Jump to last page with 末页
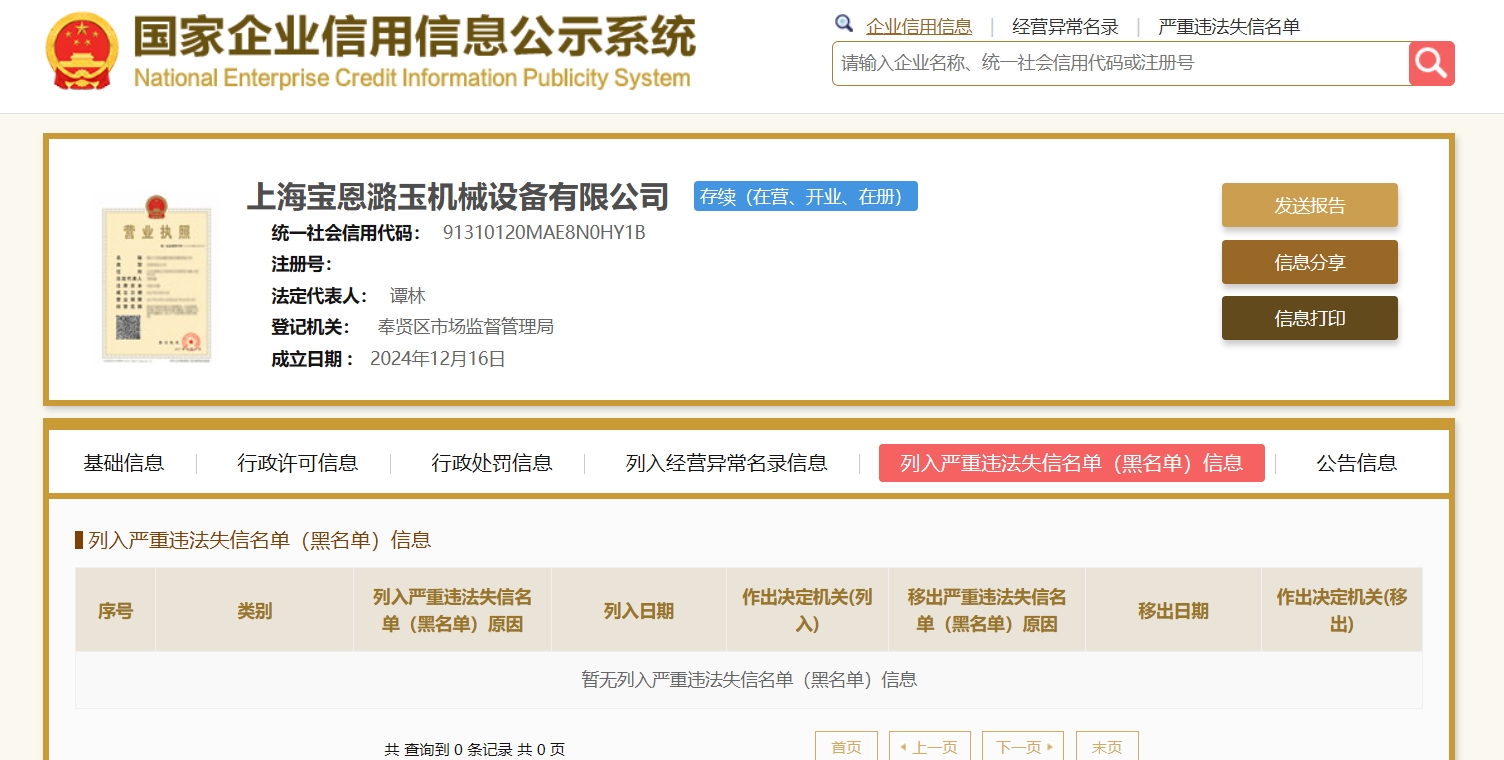This screenshot has width=1504, height=760. point(1107,747)
